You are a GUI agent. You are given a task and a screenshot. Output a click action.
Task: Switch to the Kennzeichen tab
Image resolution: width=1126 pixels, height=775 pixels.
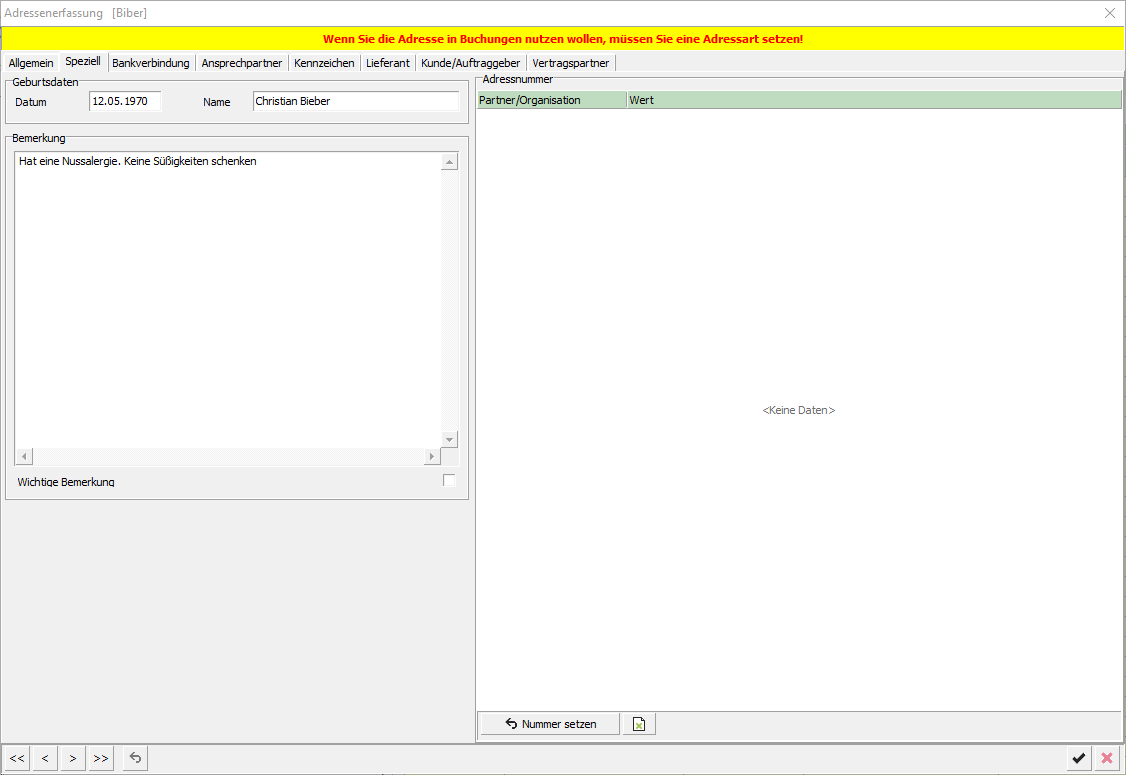[324, 62]
